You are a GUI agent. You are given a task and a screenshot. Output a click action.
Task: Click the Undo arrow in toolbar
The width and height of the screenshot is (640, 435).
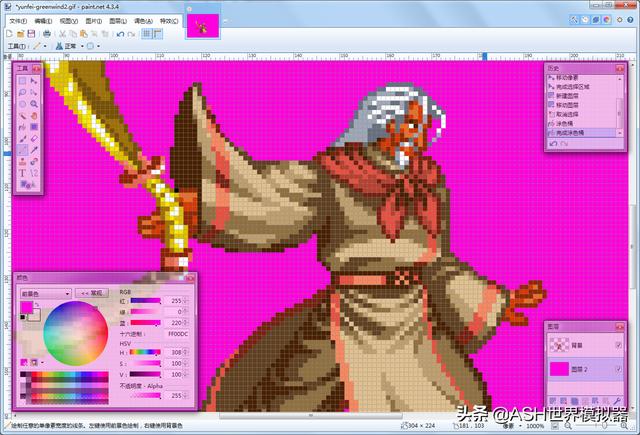[119, 33]
